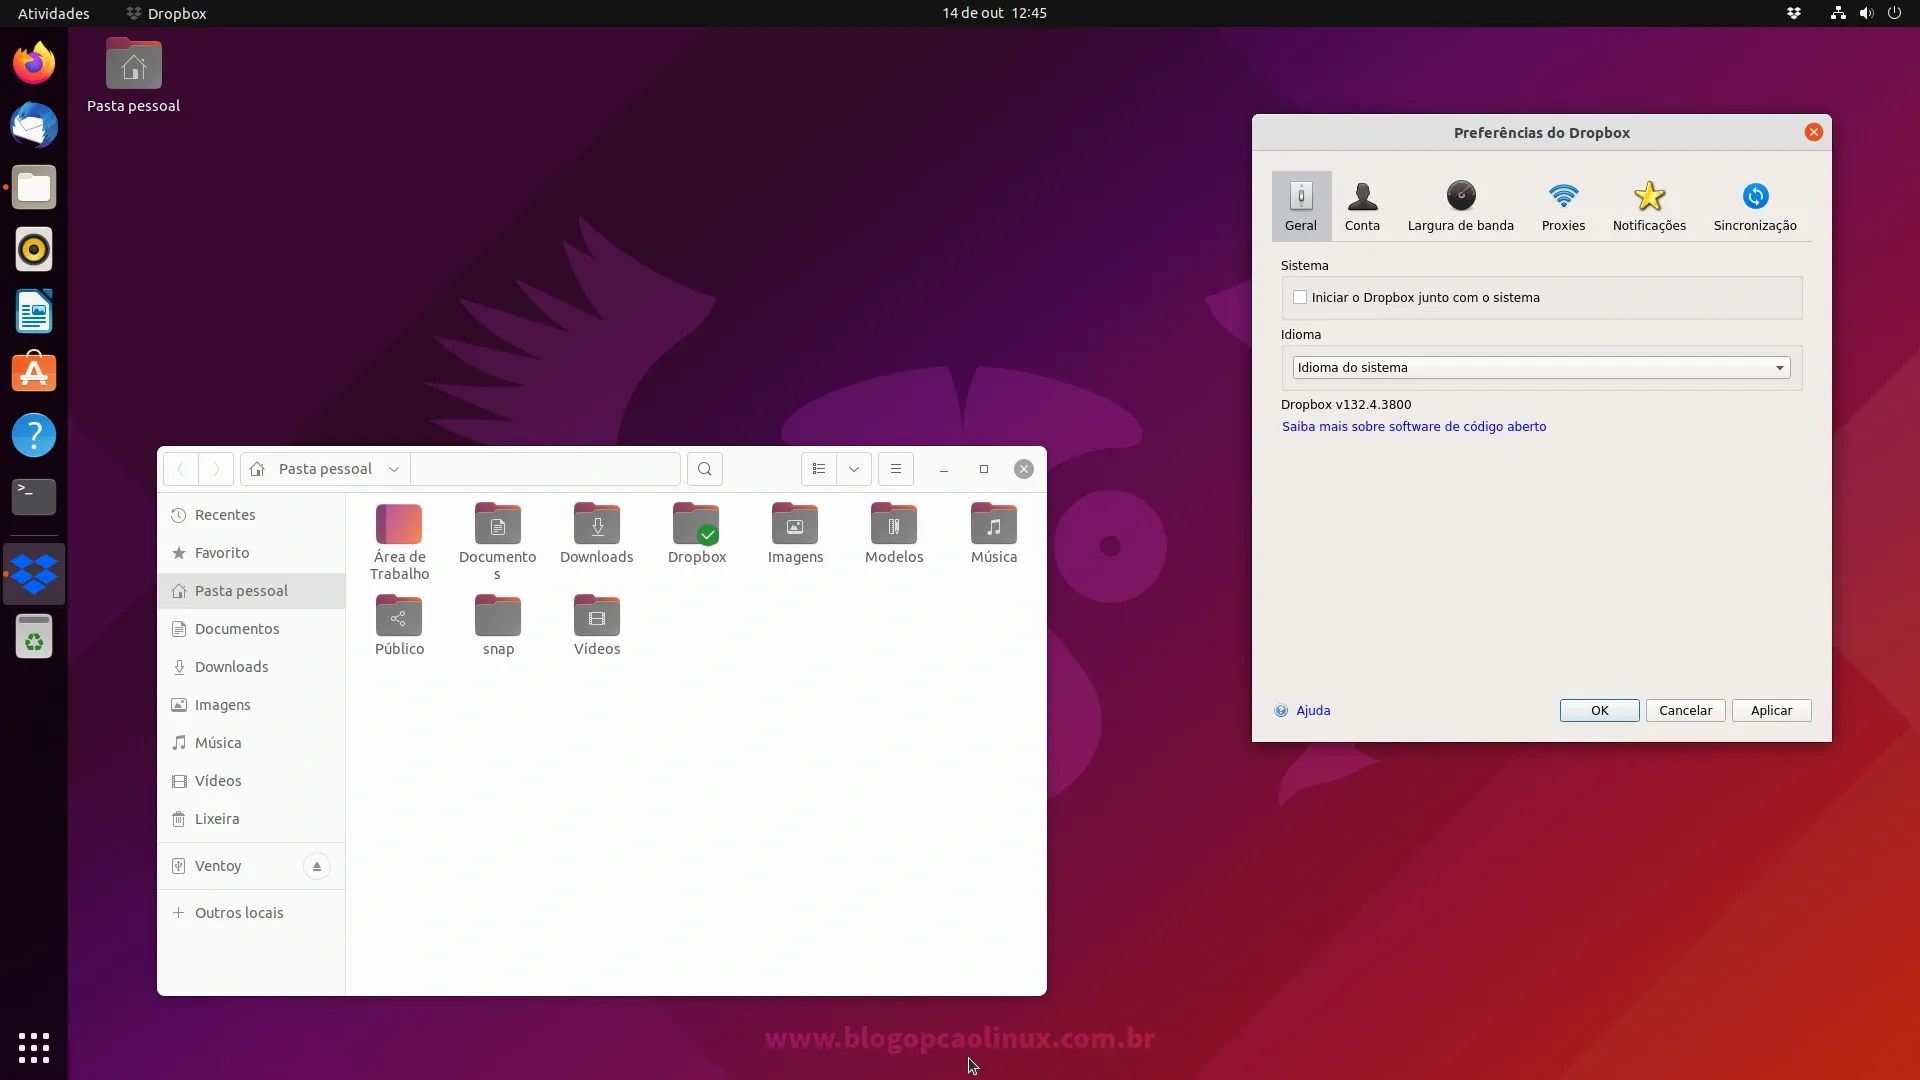Screen dimensions: 1920x1080
Task: Go back in file manager
Action: point(181,469)
